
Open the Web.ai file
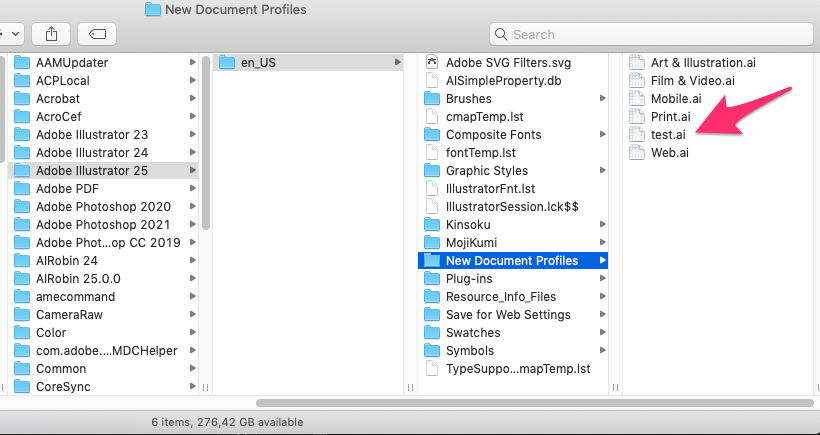click(669, 153)
